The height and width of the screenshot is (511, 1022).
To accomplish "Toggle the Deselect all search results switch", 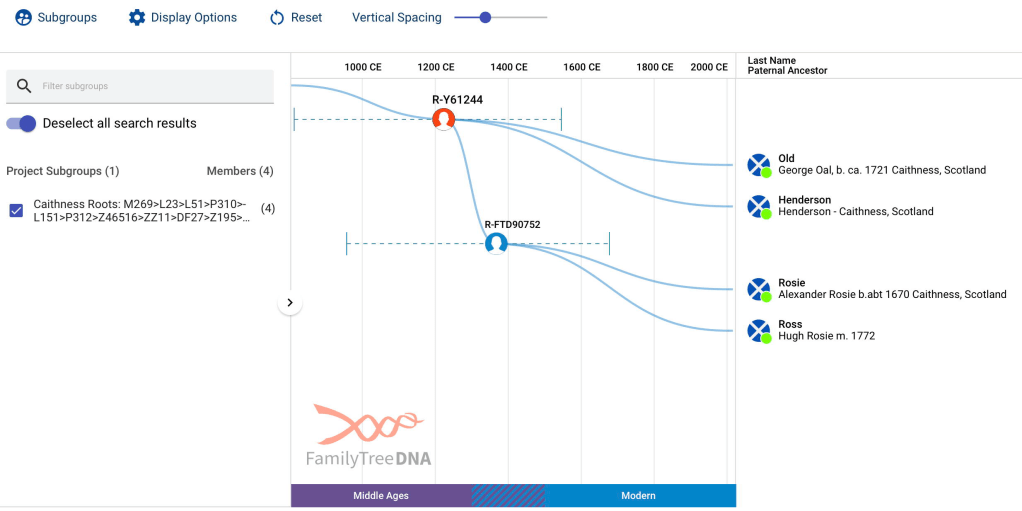I will [22, 123].
